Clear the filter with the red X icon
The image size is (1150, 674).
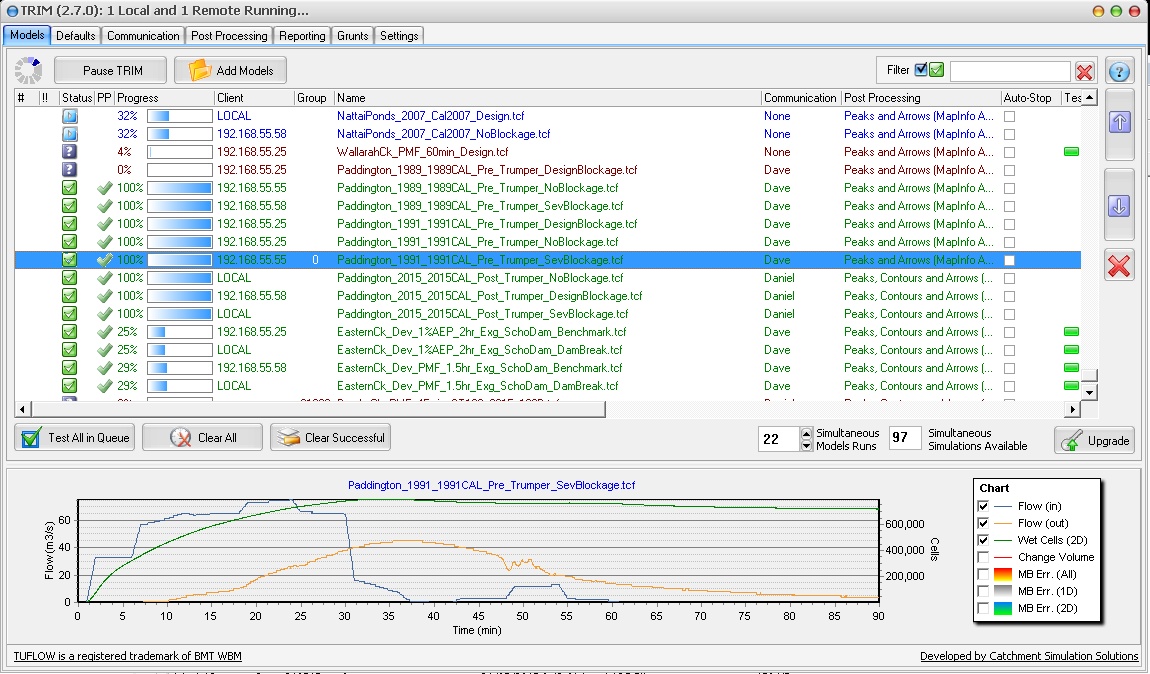1085,71
